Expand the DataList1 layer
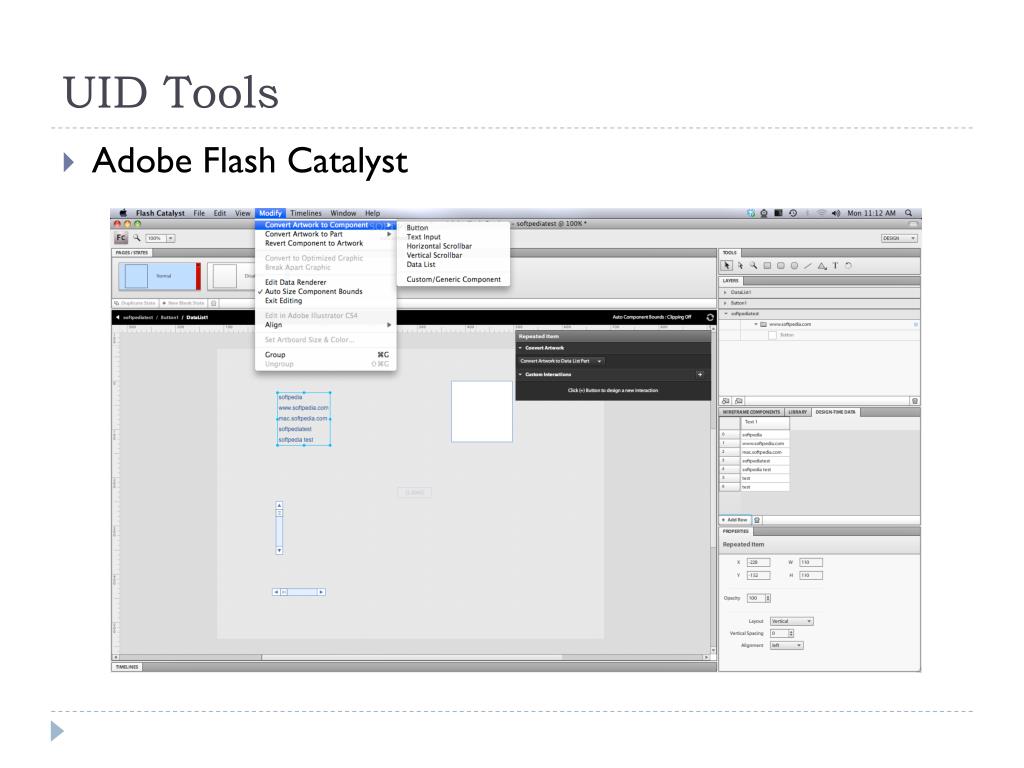The image size is (1024, 768). (726, 292)
